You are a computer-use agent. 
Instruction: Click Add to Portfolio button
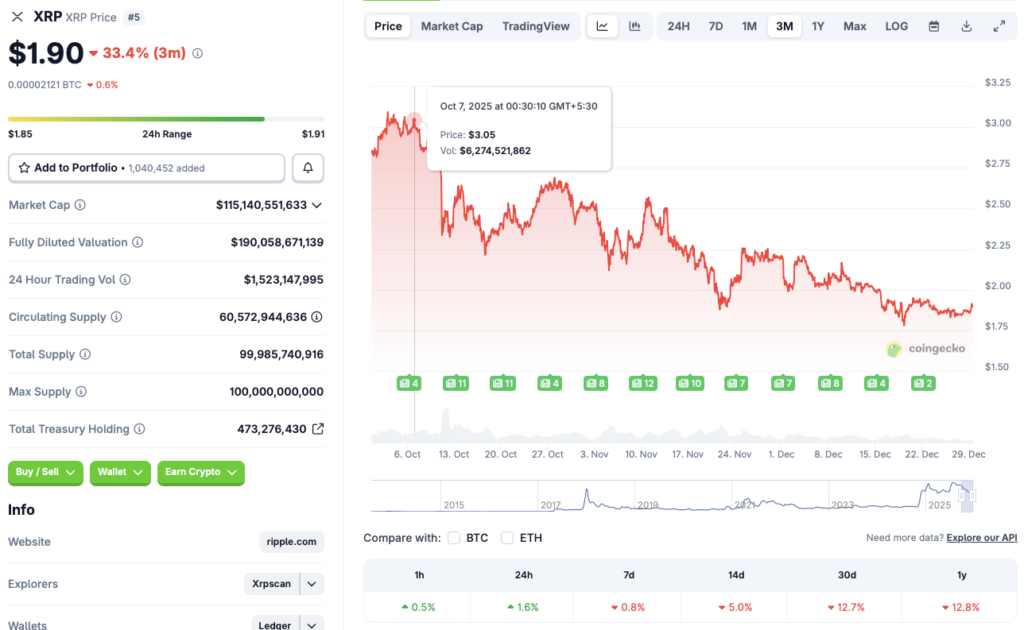pos(146,168)
